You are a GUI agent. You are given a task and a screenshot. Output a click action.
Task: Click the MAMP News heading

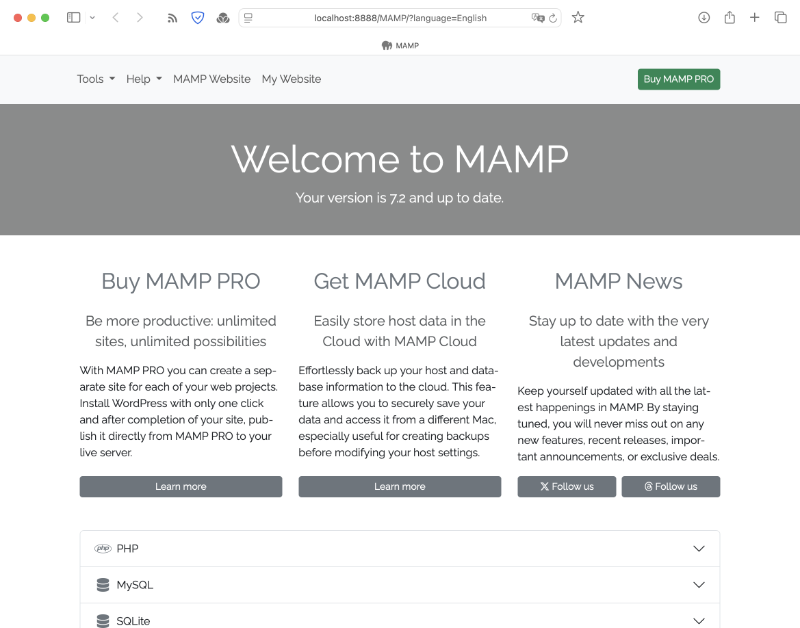(618, 281)
